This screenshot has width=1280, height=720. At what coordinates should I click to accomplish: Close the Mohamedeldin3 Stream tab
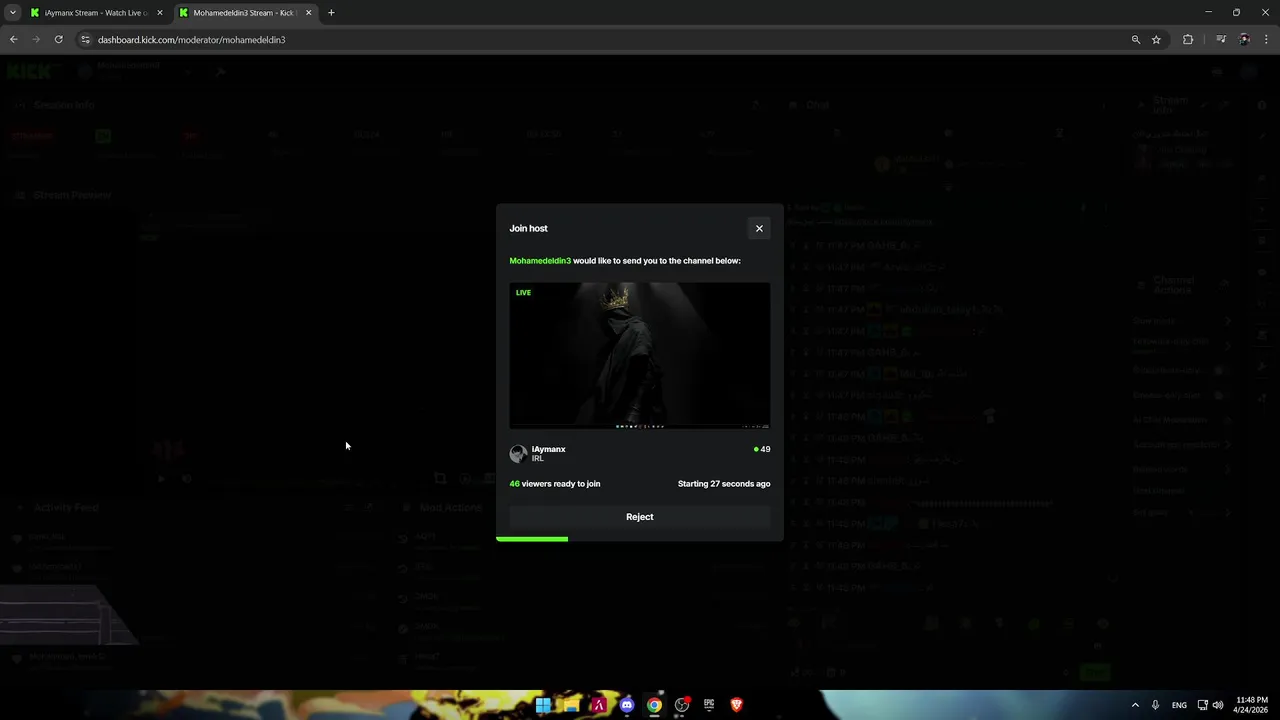click(x=308, y=13)
